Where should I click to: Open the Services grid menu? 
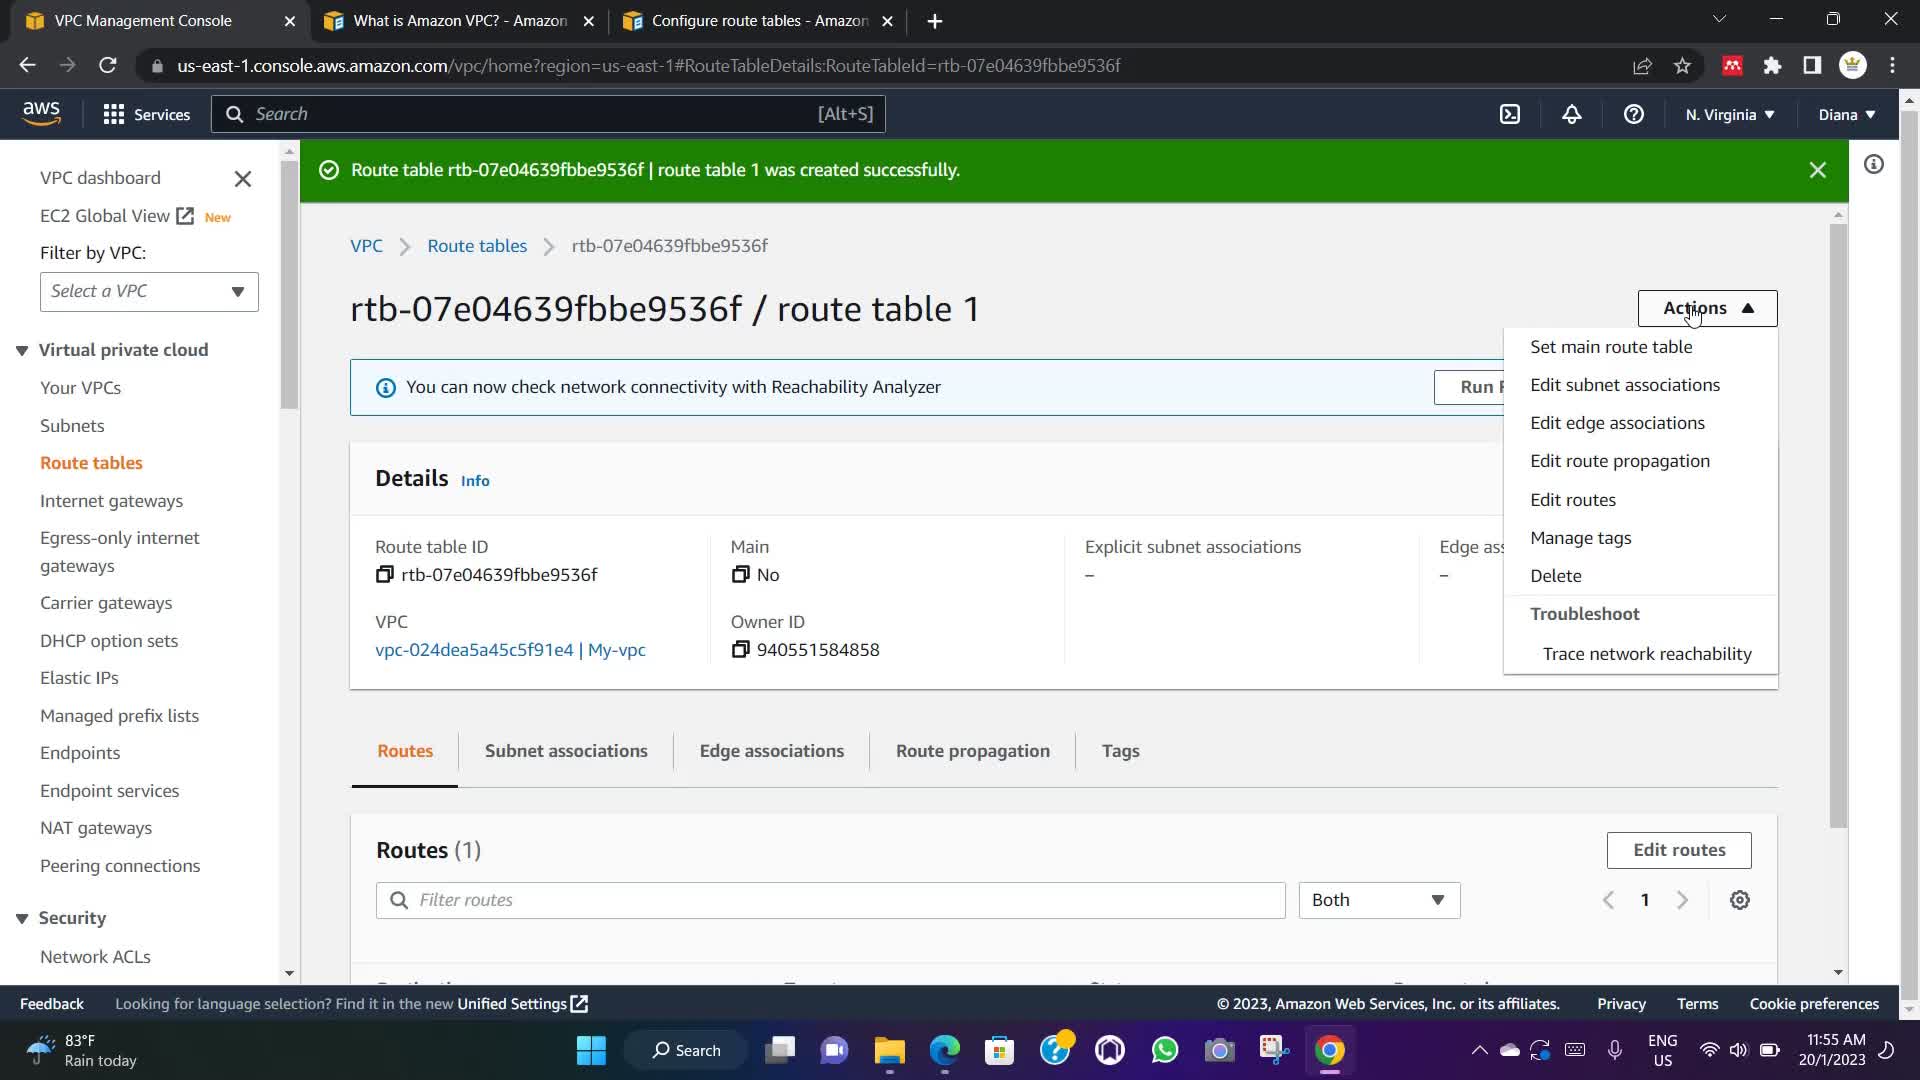(146, 114)
